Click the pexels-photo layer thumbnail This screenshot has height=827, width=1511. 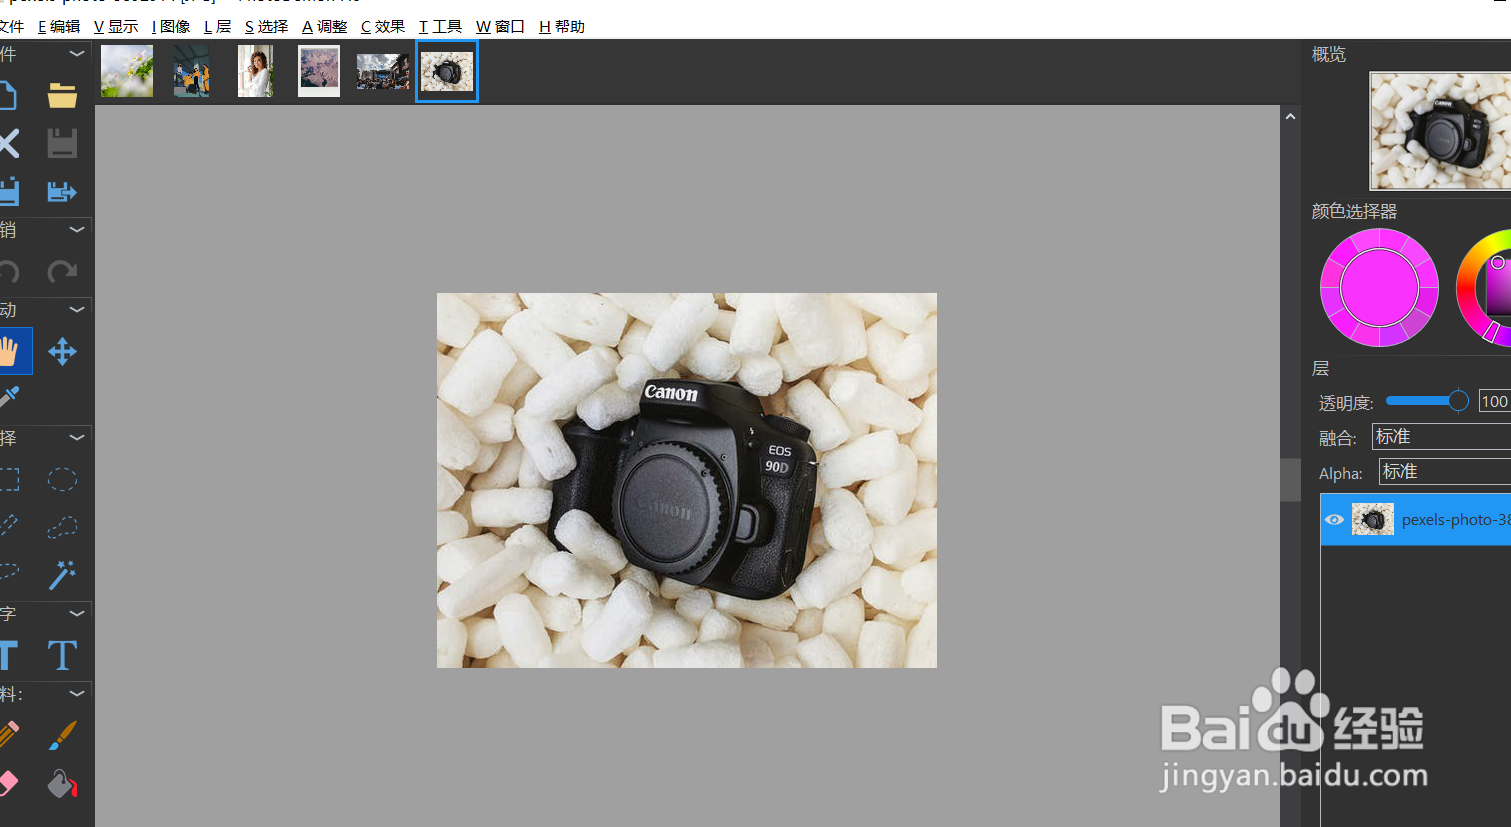pos(1372,519)
